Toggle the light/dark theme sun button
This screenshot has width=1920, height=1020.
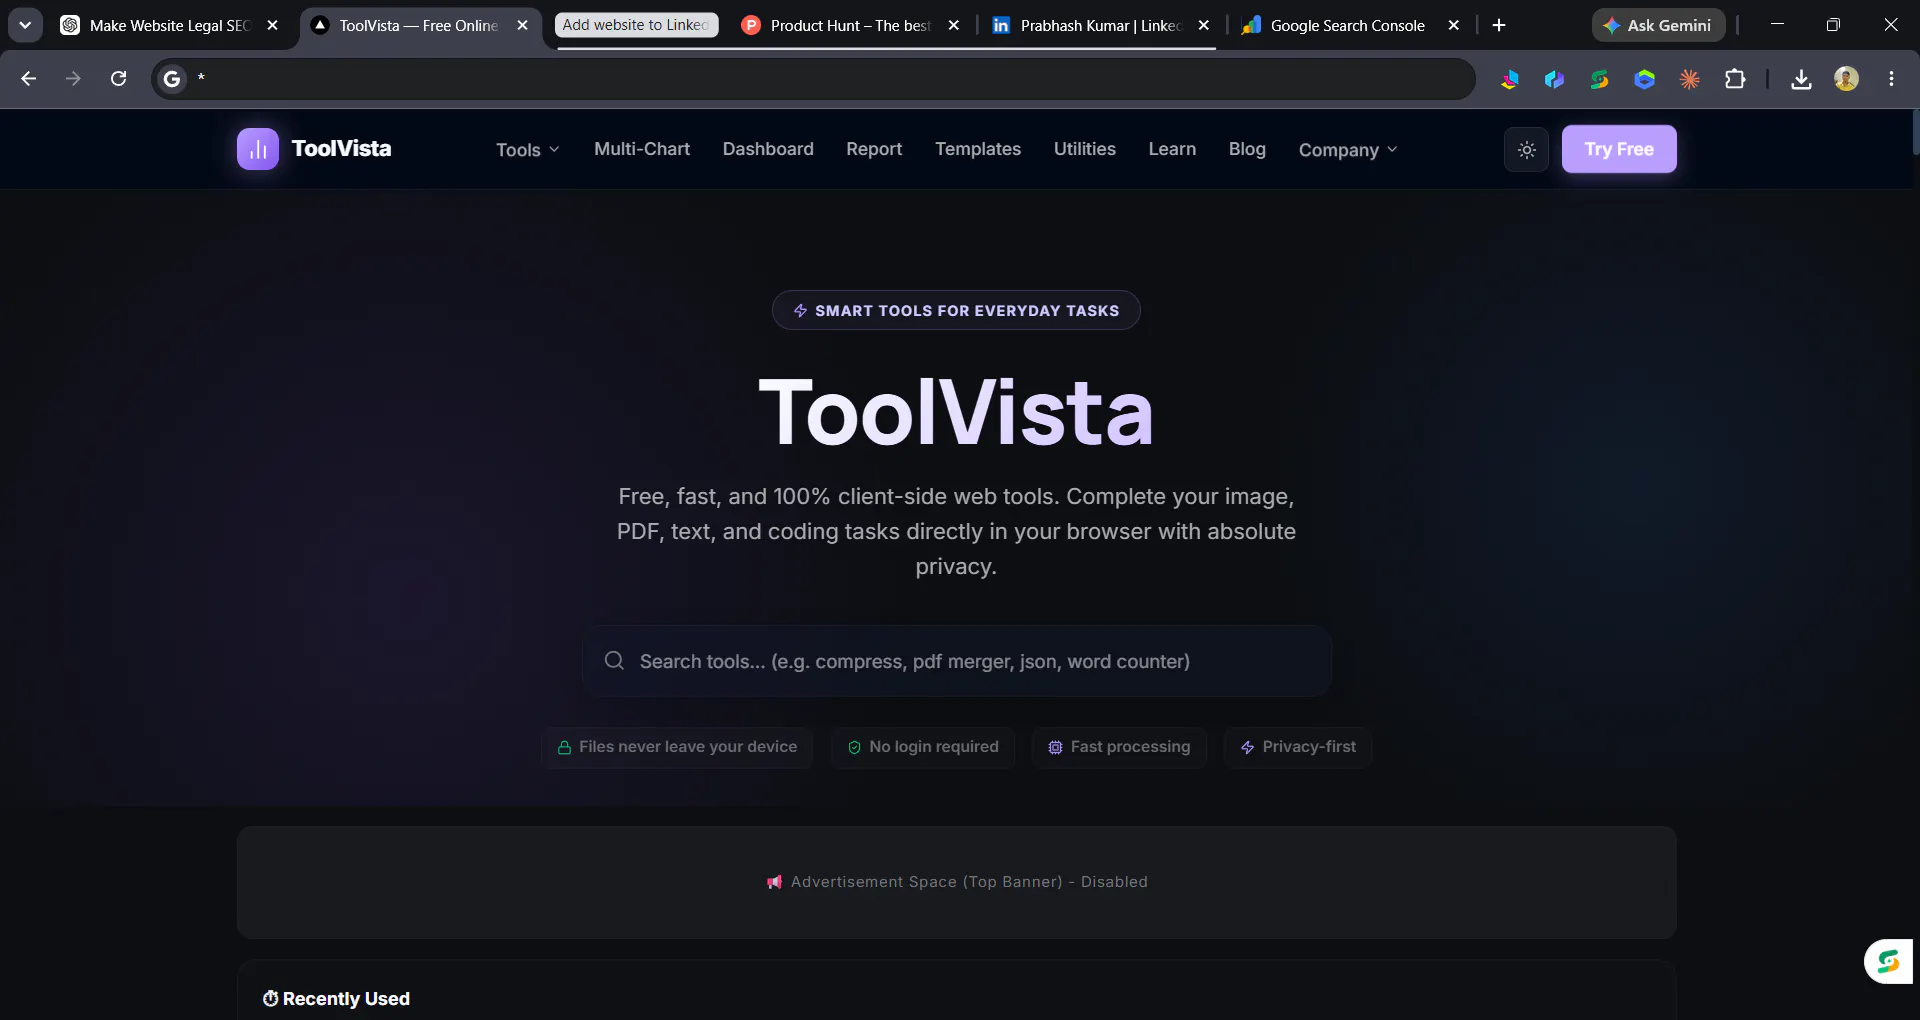click(1527, 150)
